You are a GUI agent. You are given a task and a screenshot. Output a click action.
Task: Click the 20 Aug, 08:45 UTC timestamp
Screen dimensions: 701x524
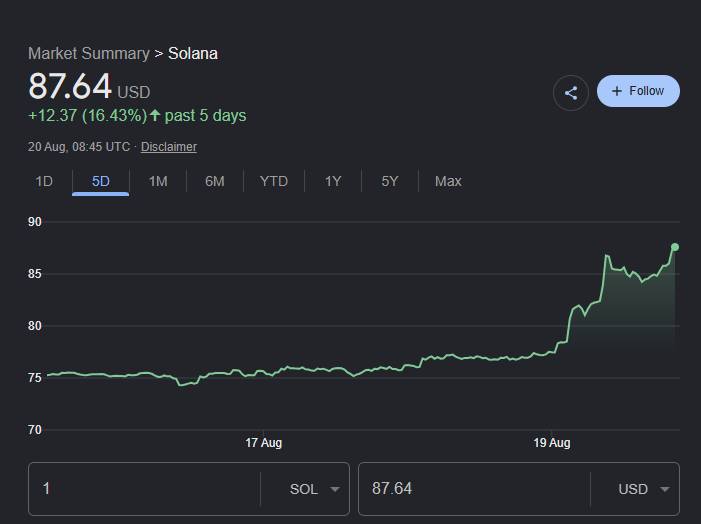tap(79, 147)
